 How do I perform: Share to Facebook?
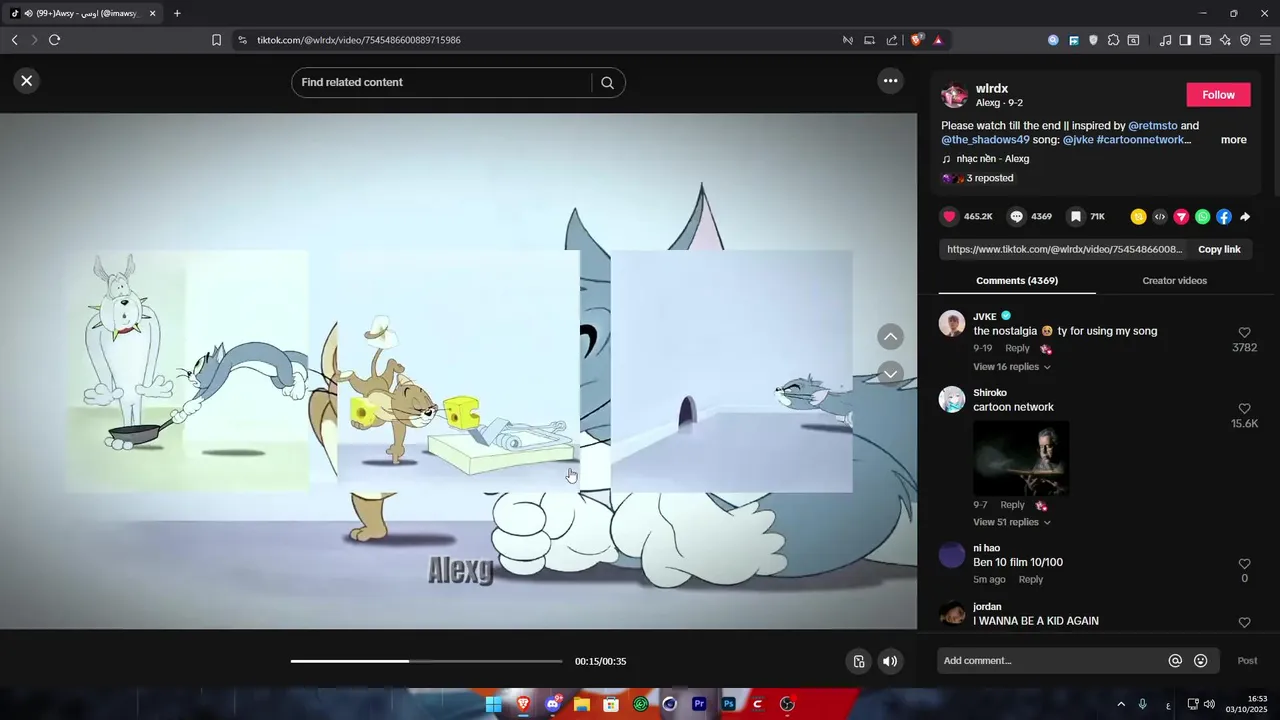click(1224, 217)
